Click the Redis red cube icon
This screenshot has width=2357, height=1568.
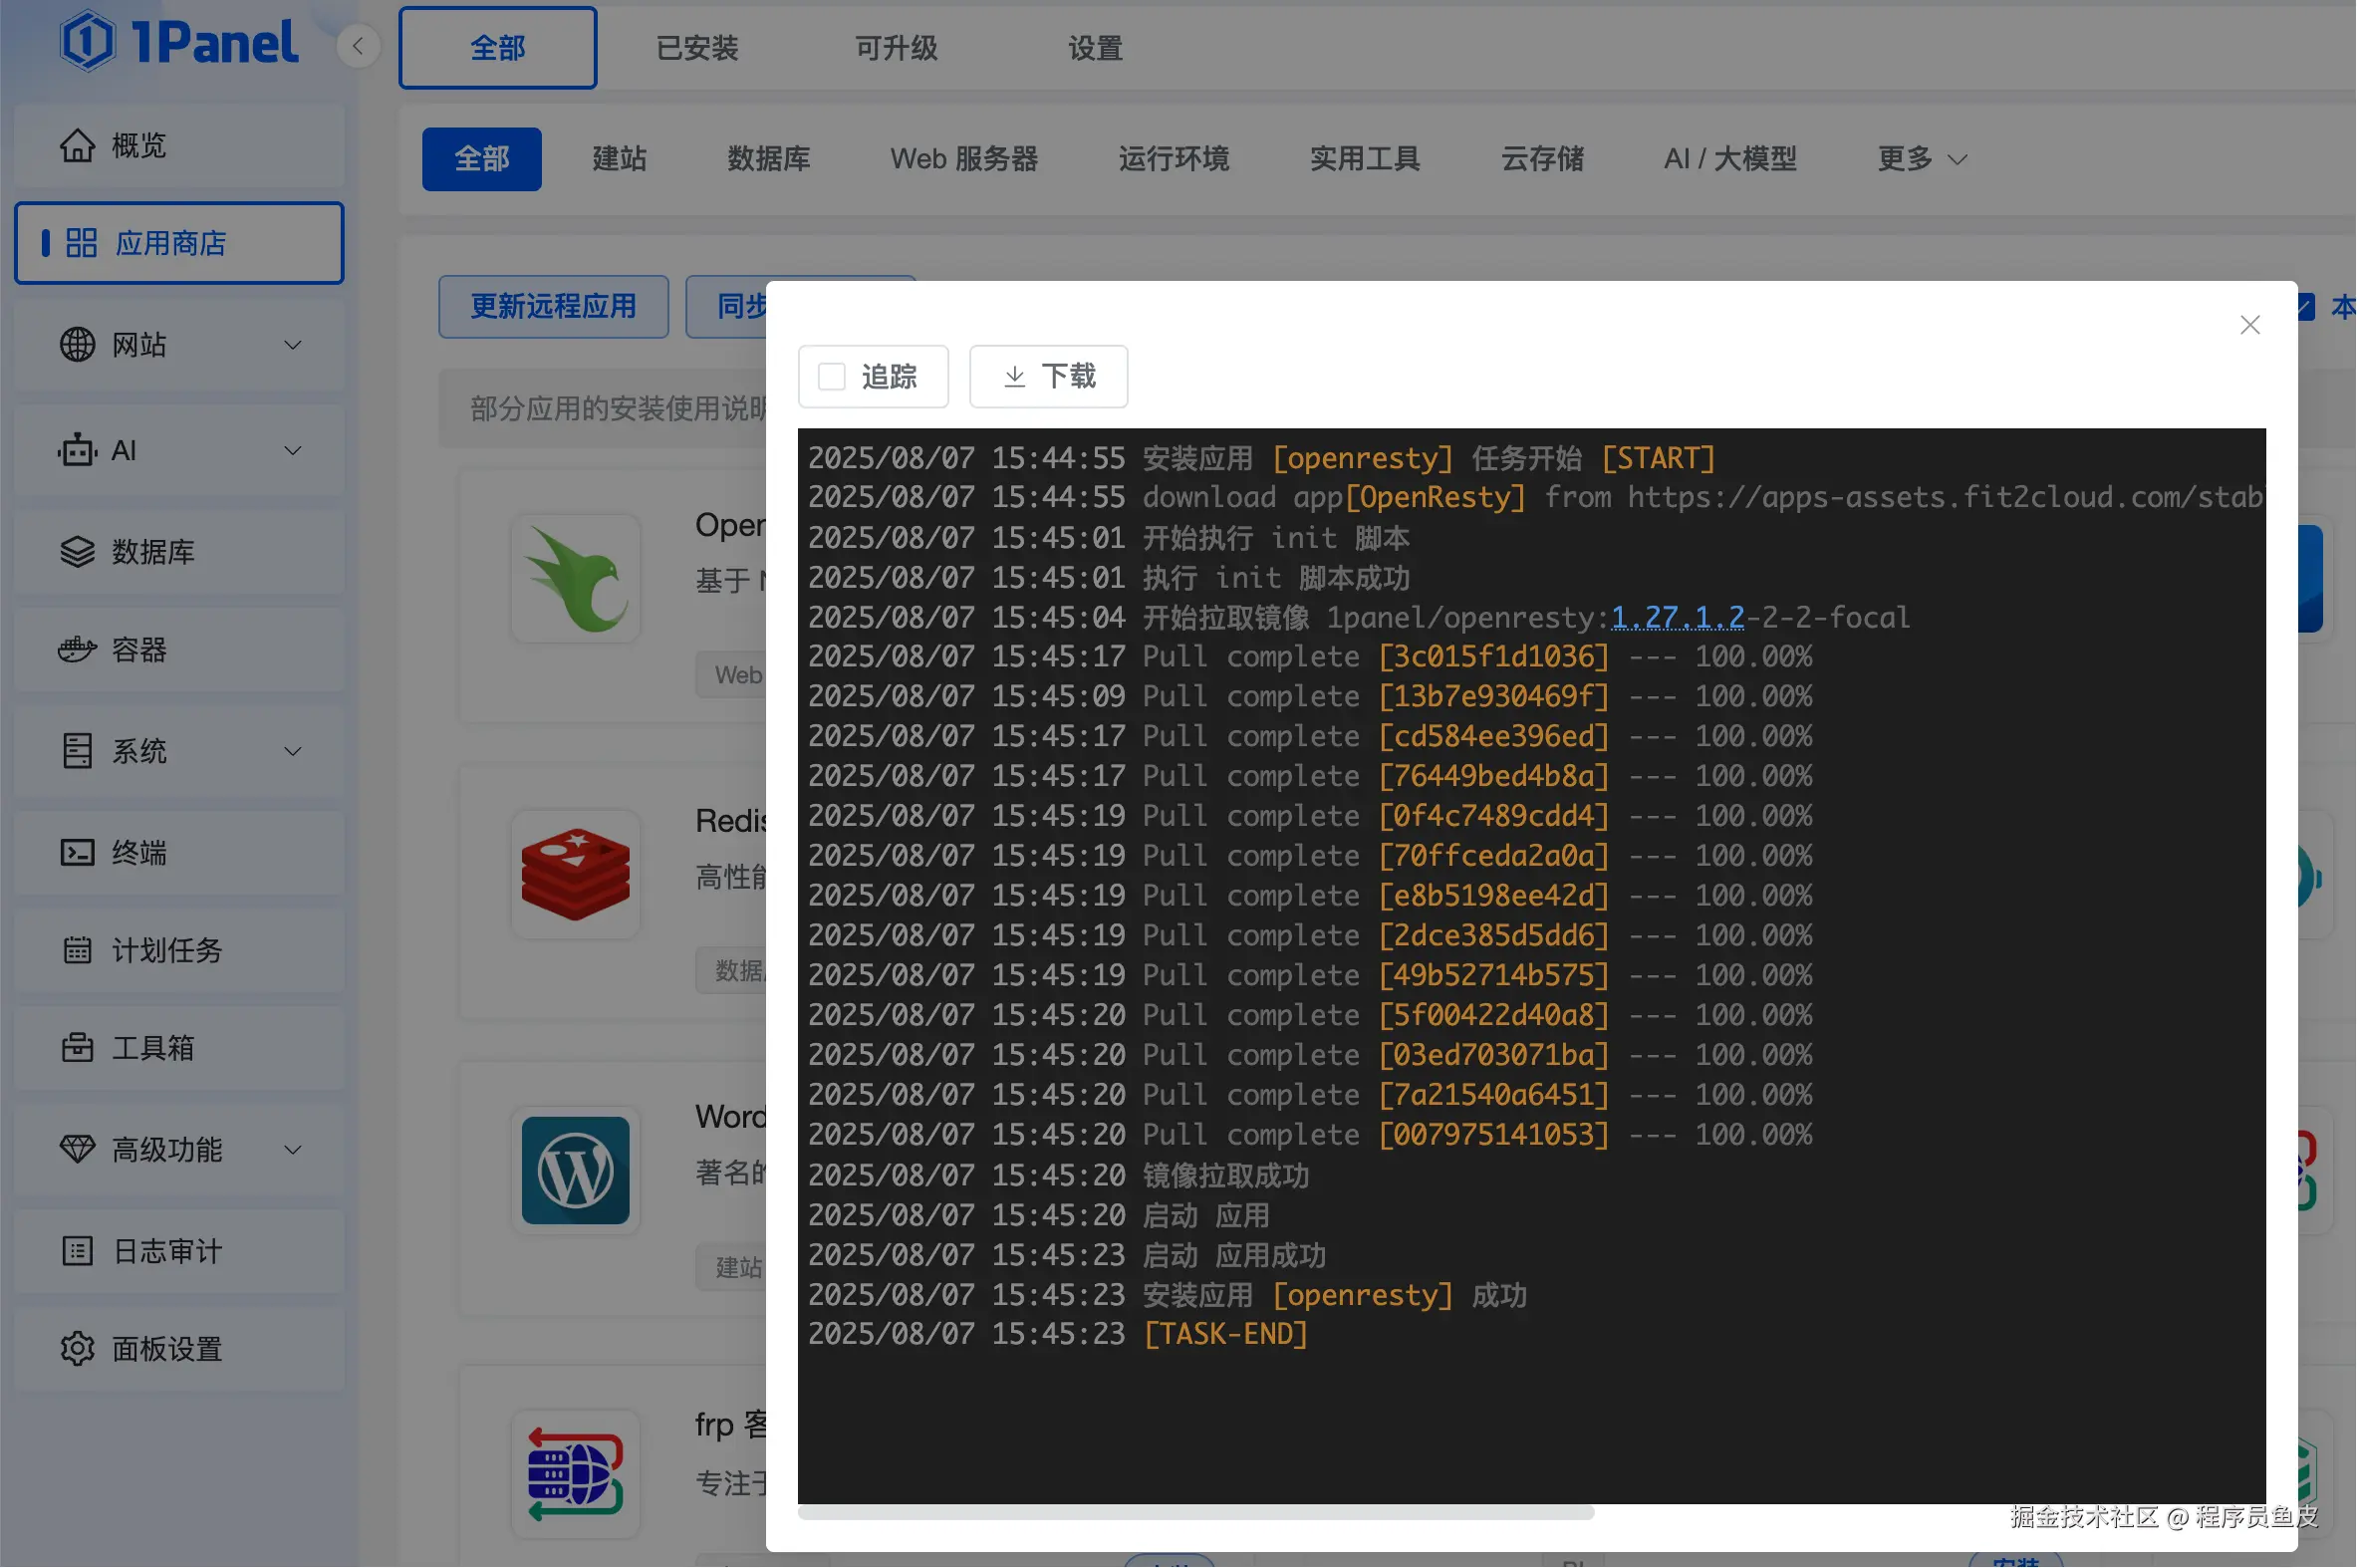point(576,874)
